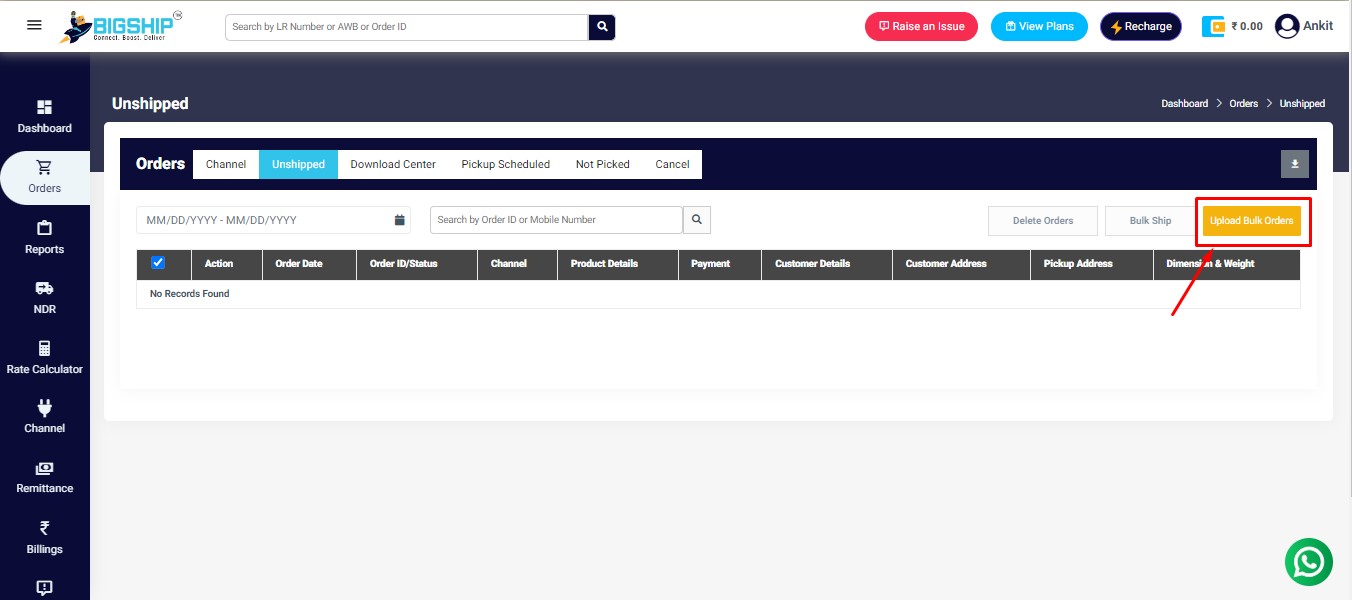
Task: Open the Billings section
Action: click(x=44, y=537)
